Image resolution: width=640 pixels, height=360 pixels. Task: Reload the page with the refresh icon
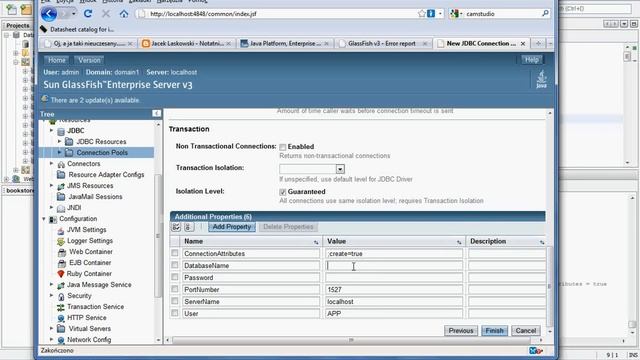tap(88, 14)
